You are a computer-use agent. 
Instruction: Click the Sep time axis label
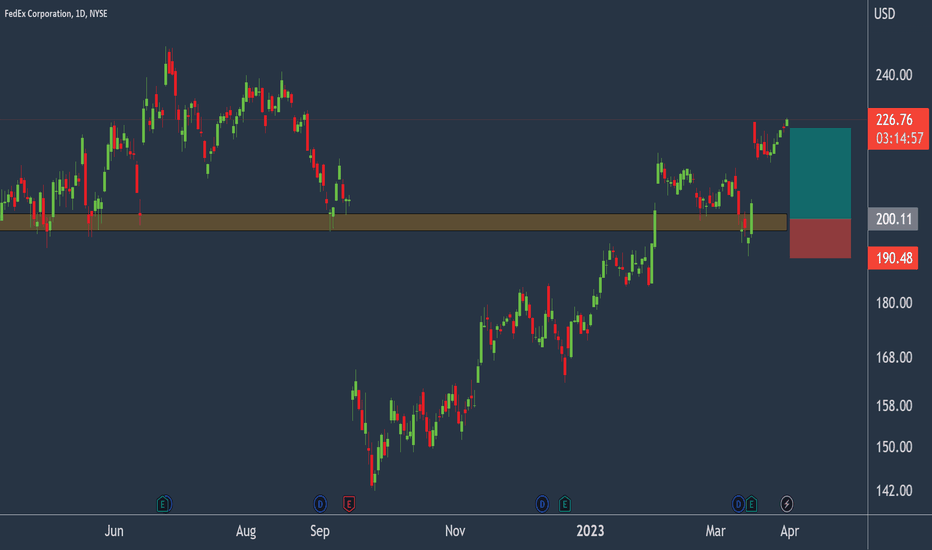click(x=320, y=531)
